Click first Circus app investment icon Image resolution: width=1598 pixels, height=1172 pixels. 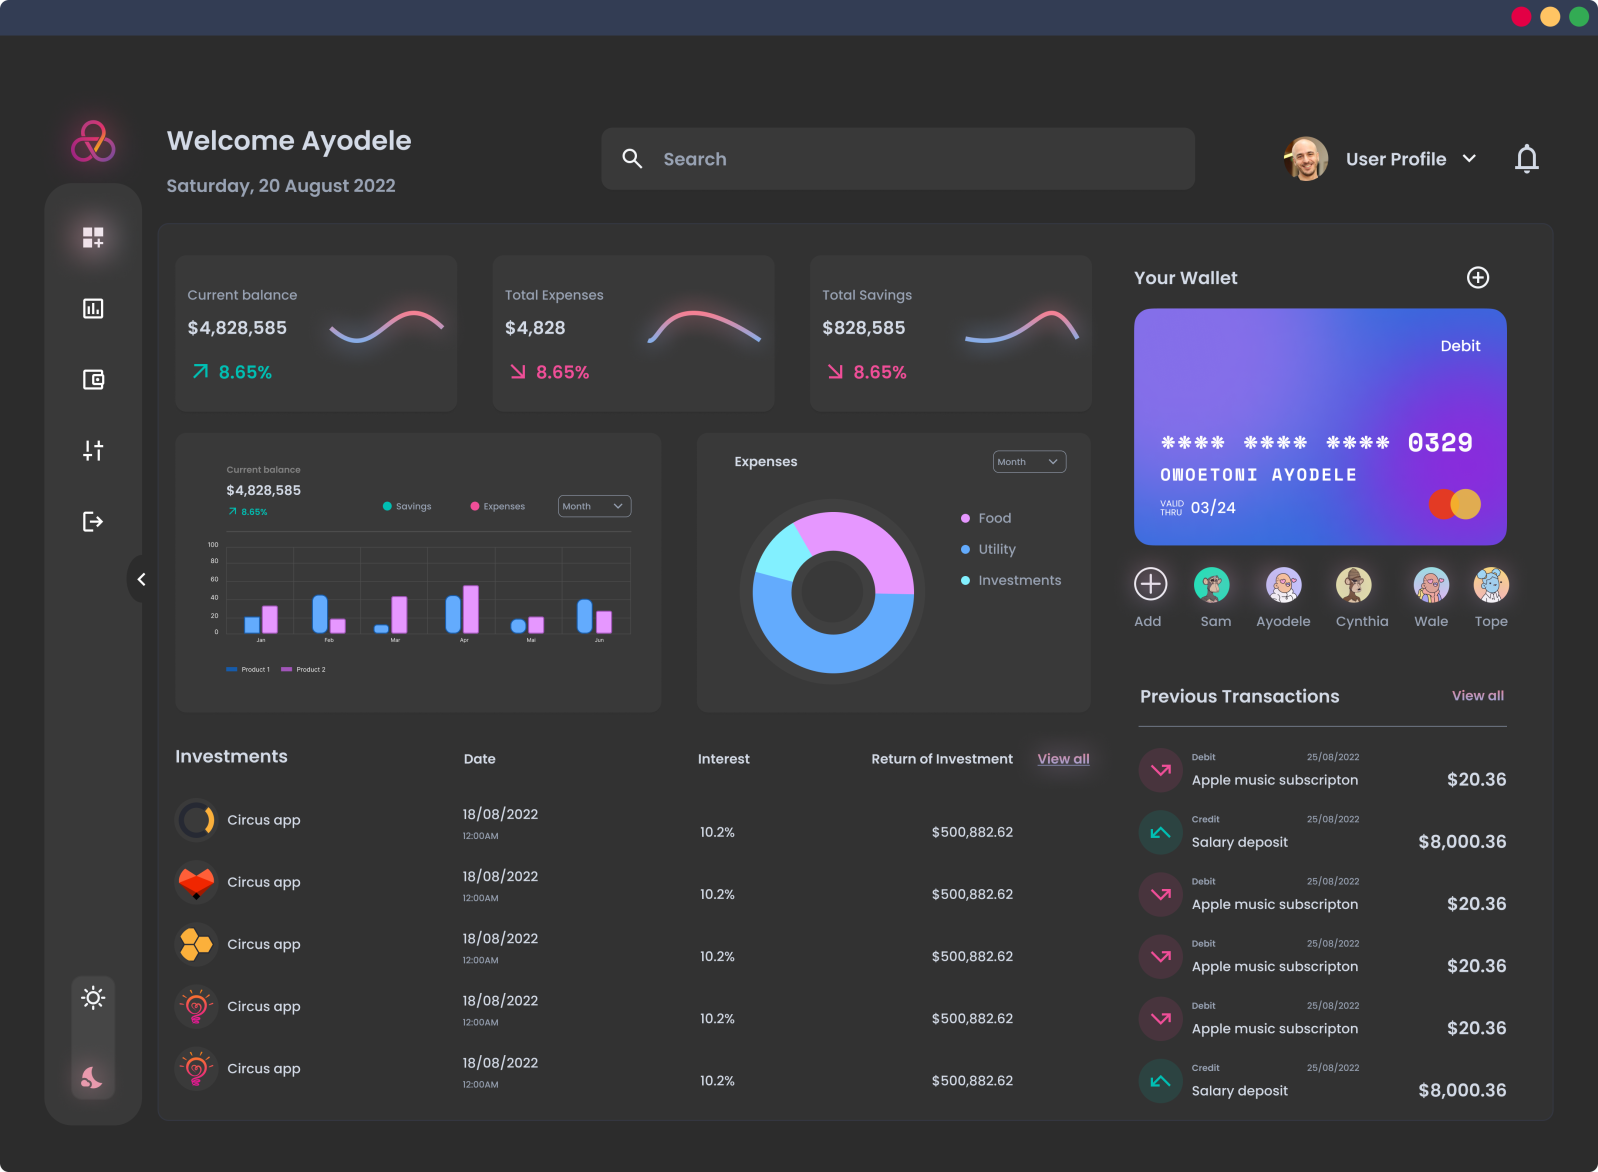coord(196,820)
